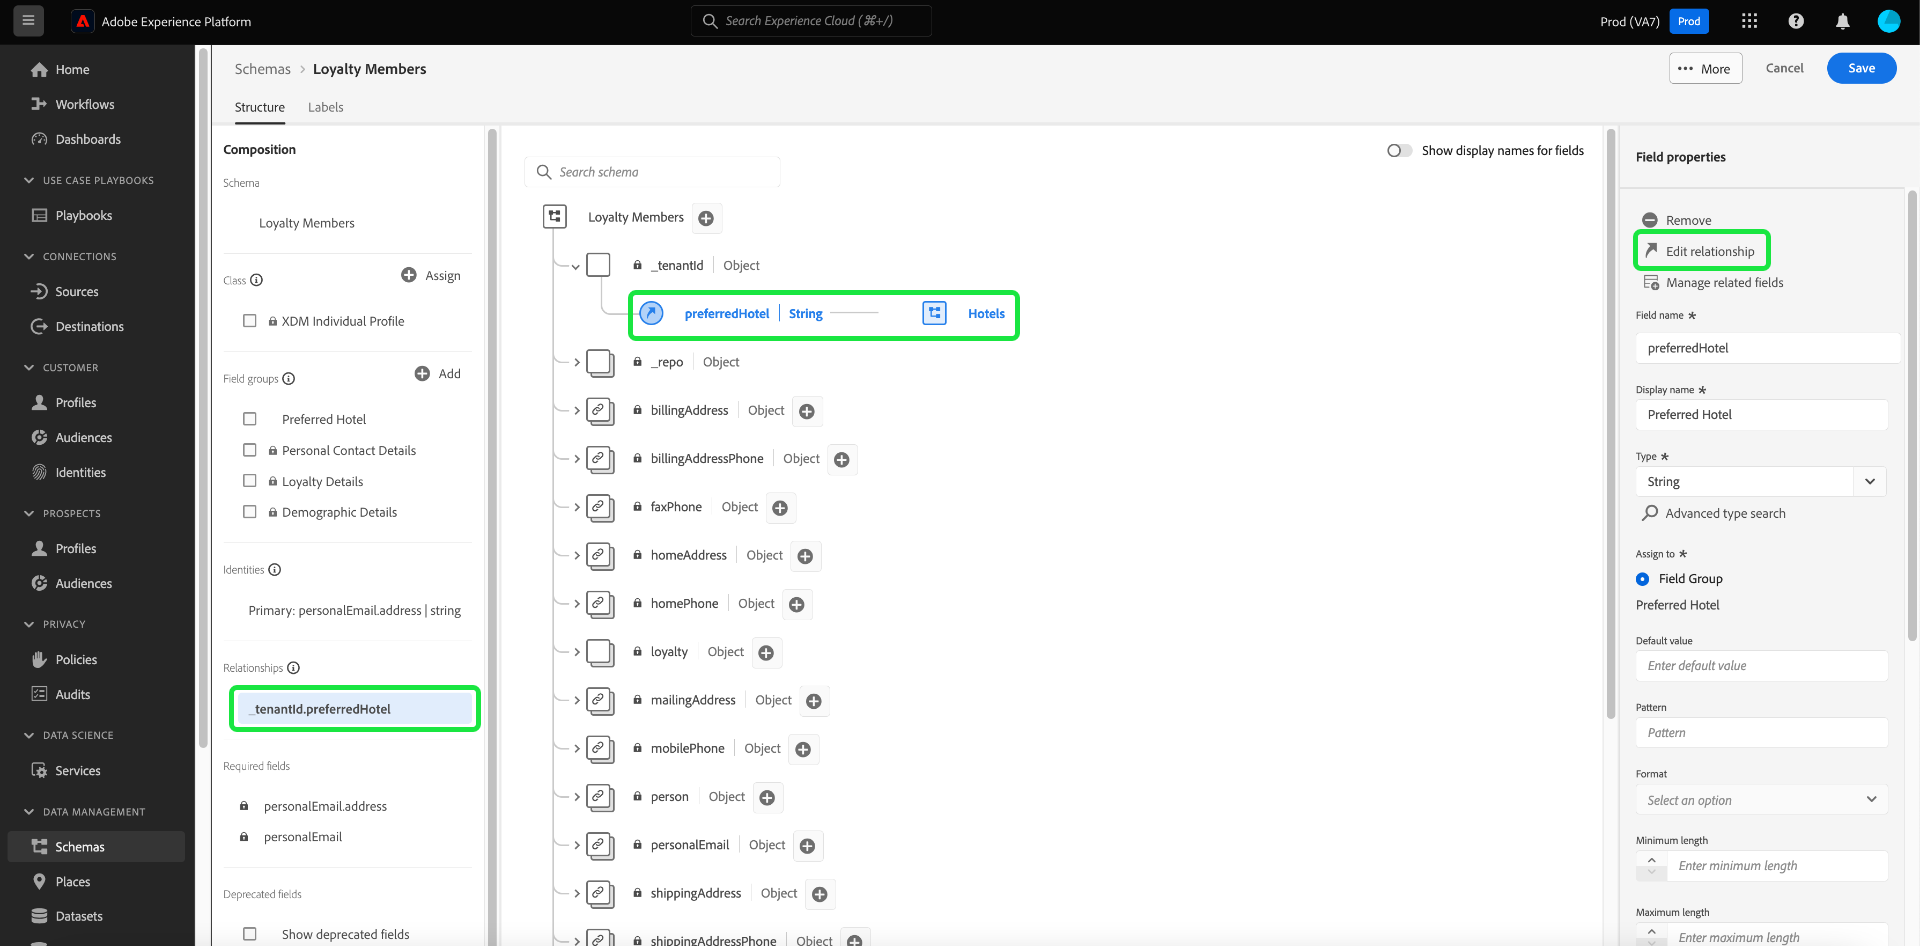1920x946 pixels.
Task: Click plus icon next to personalEmail
Action: pyautogui.click(x=807, y=846)
